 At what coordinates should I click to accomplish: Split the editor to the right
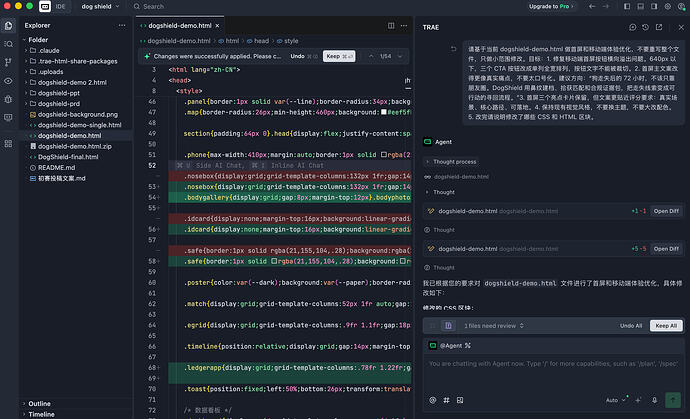391,26
